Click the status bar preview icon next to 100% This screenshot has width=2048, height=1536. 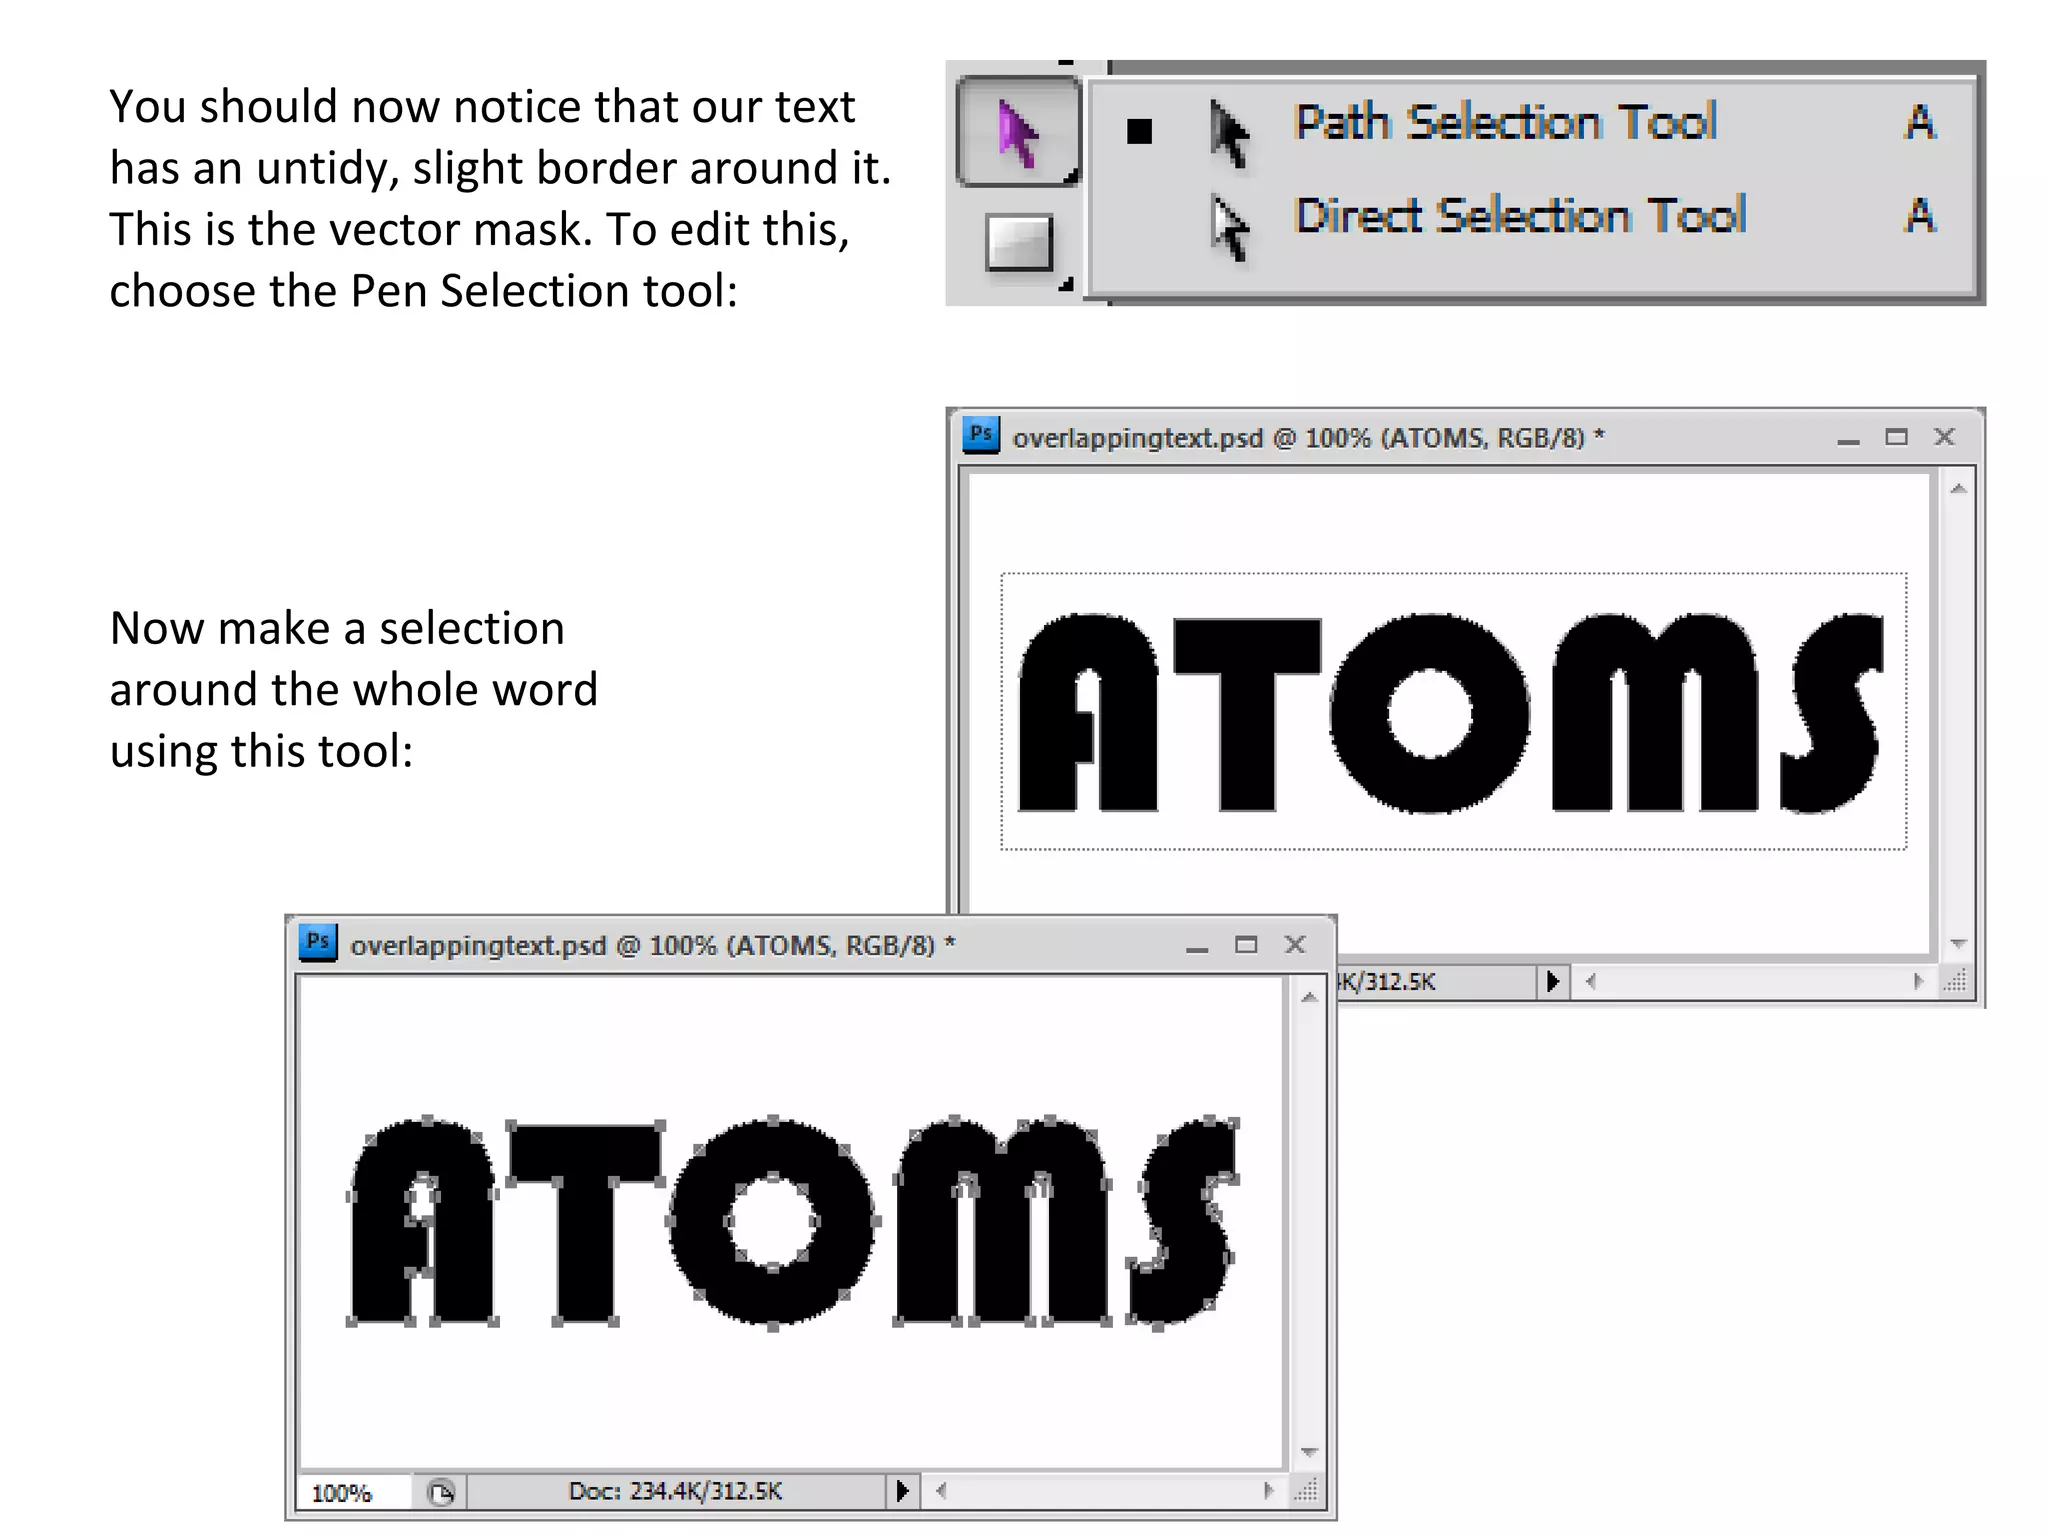tap(440, 1493)
